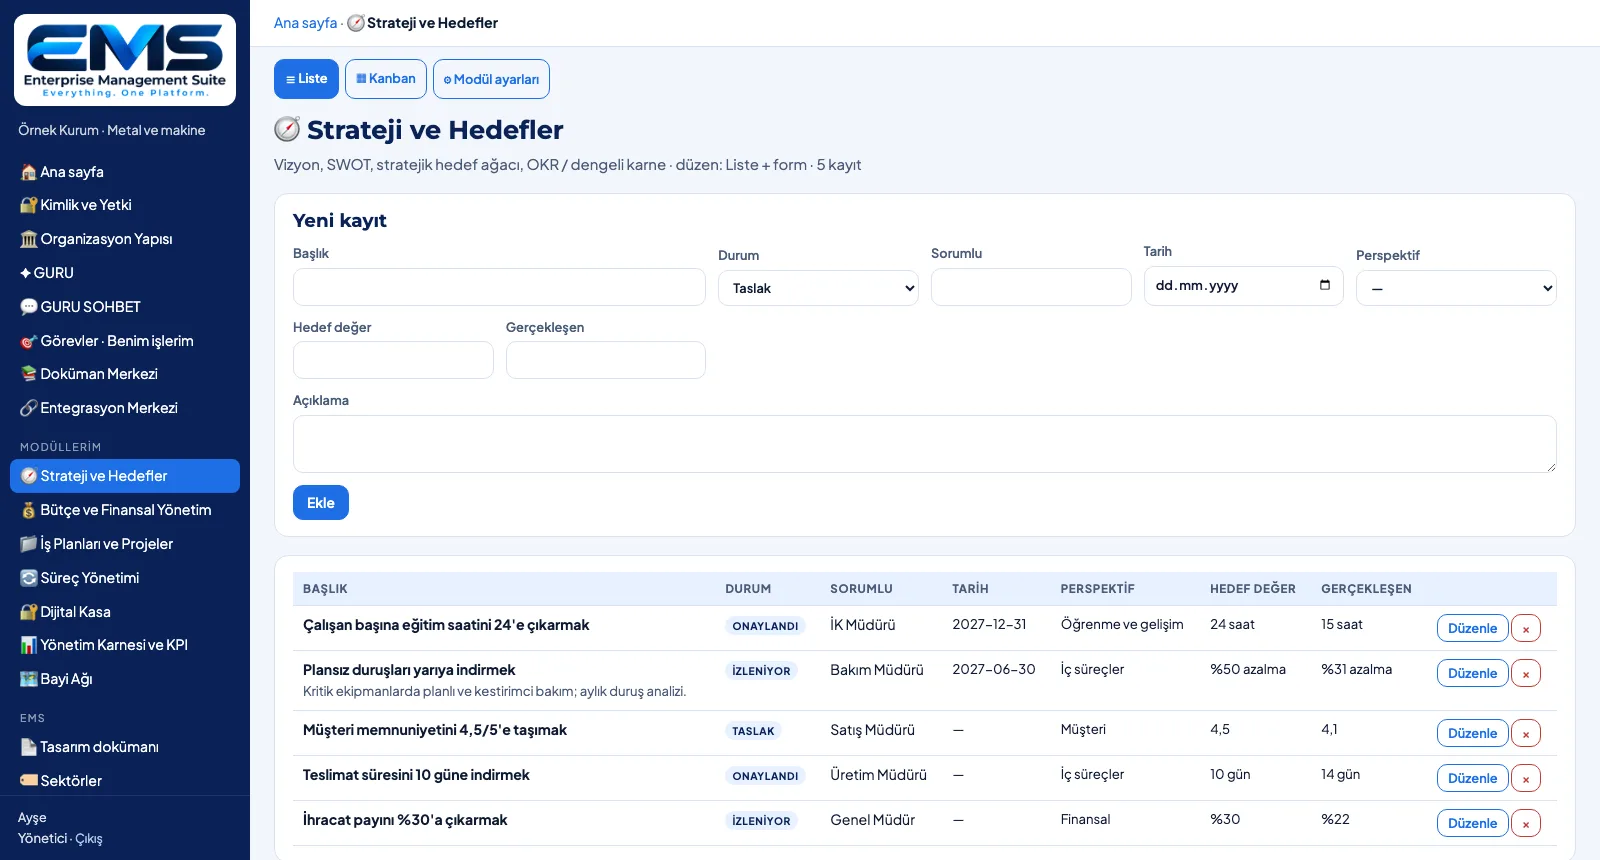Screen dimensions: 1600x860
Task: Follow the Ana sayfa breadcrumb link
Action: click(306, 23)
